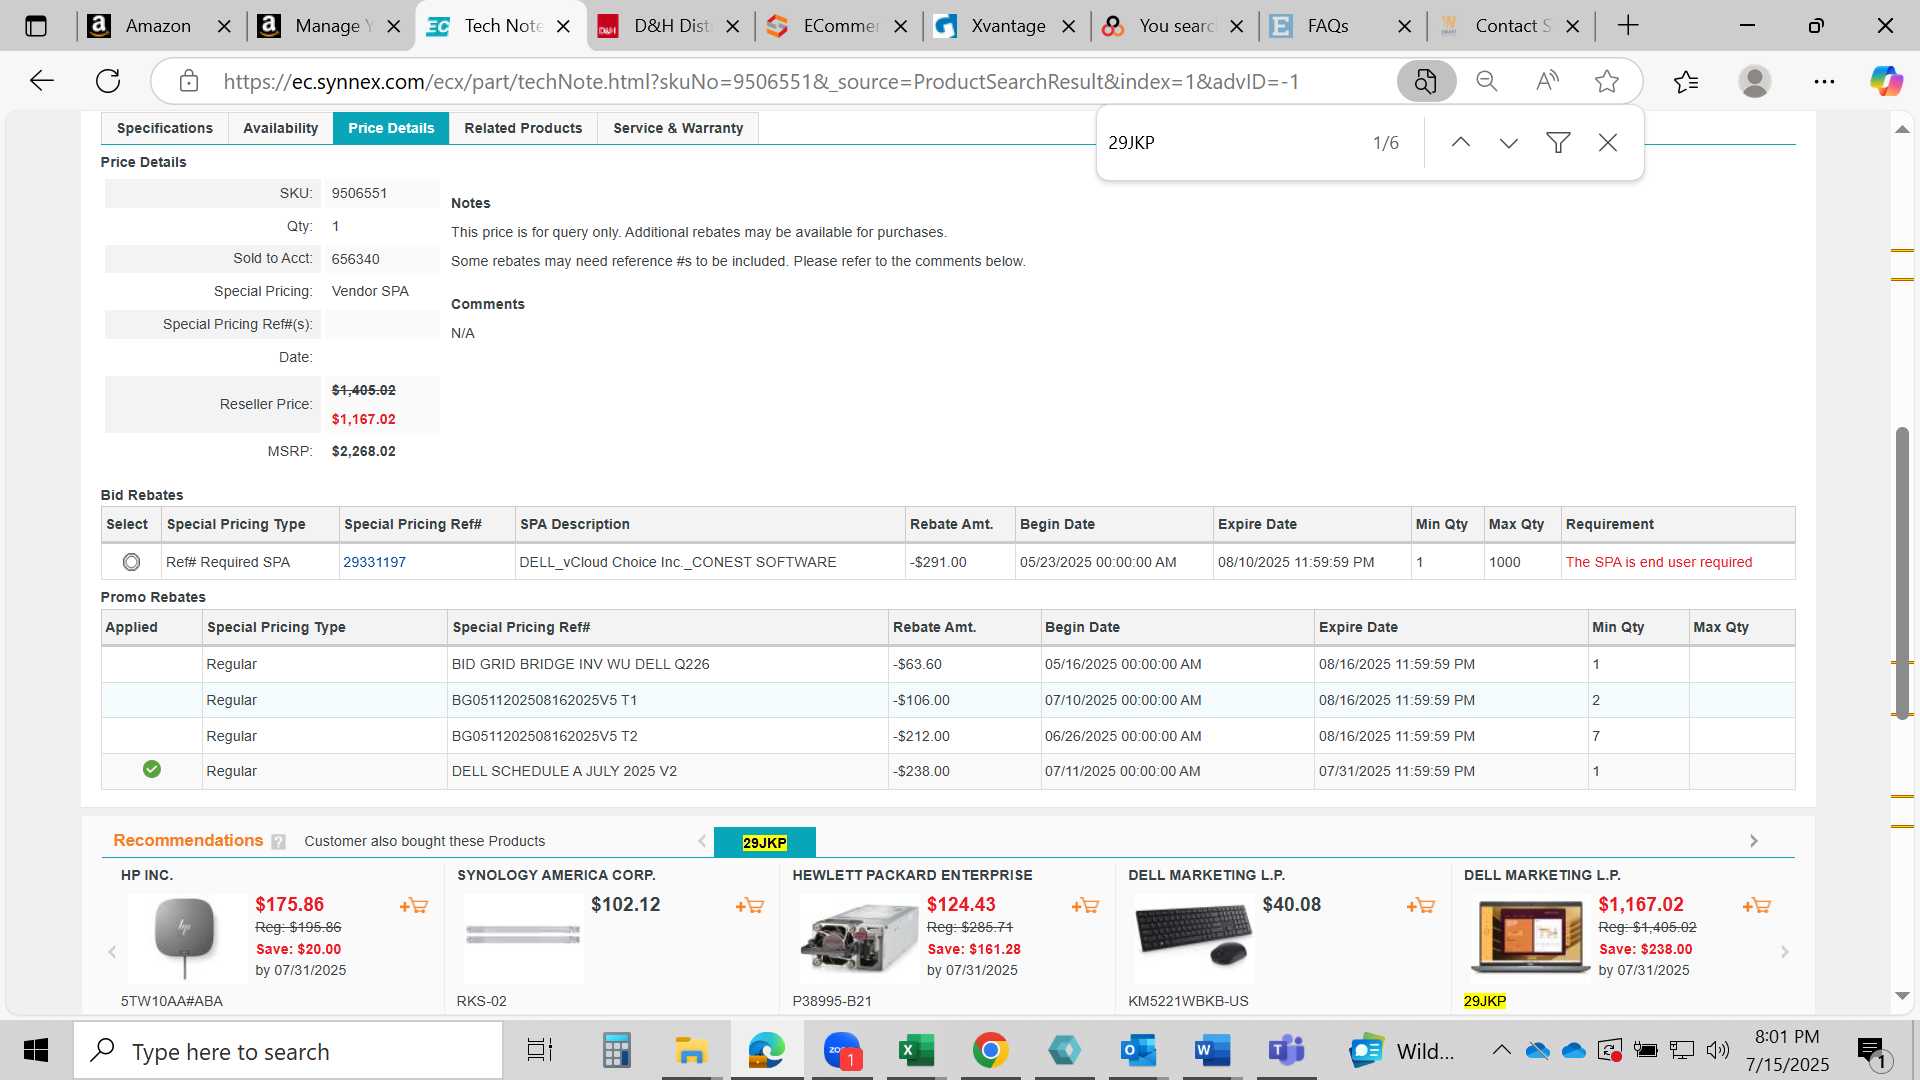Click the Windows taskbar search box

pos(288,1051)
